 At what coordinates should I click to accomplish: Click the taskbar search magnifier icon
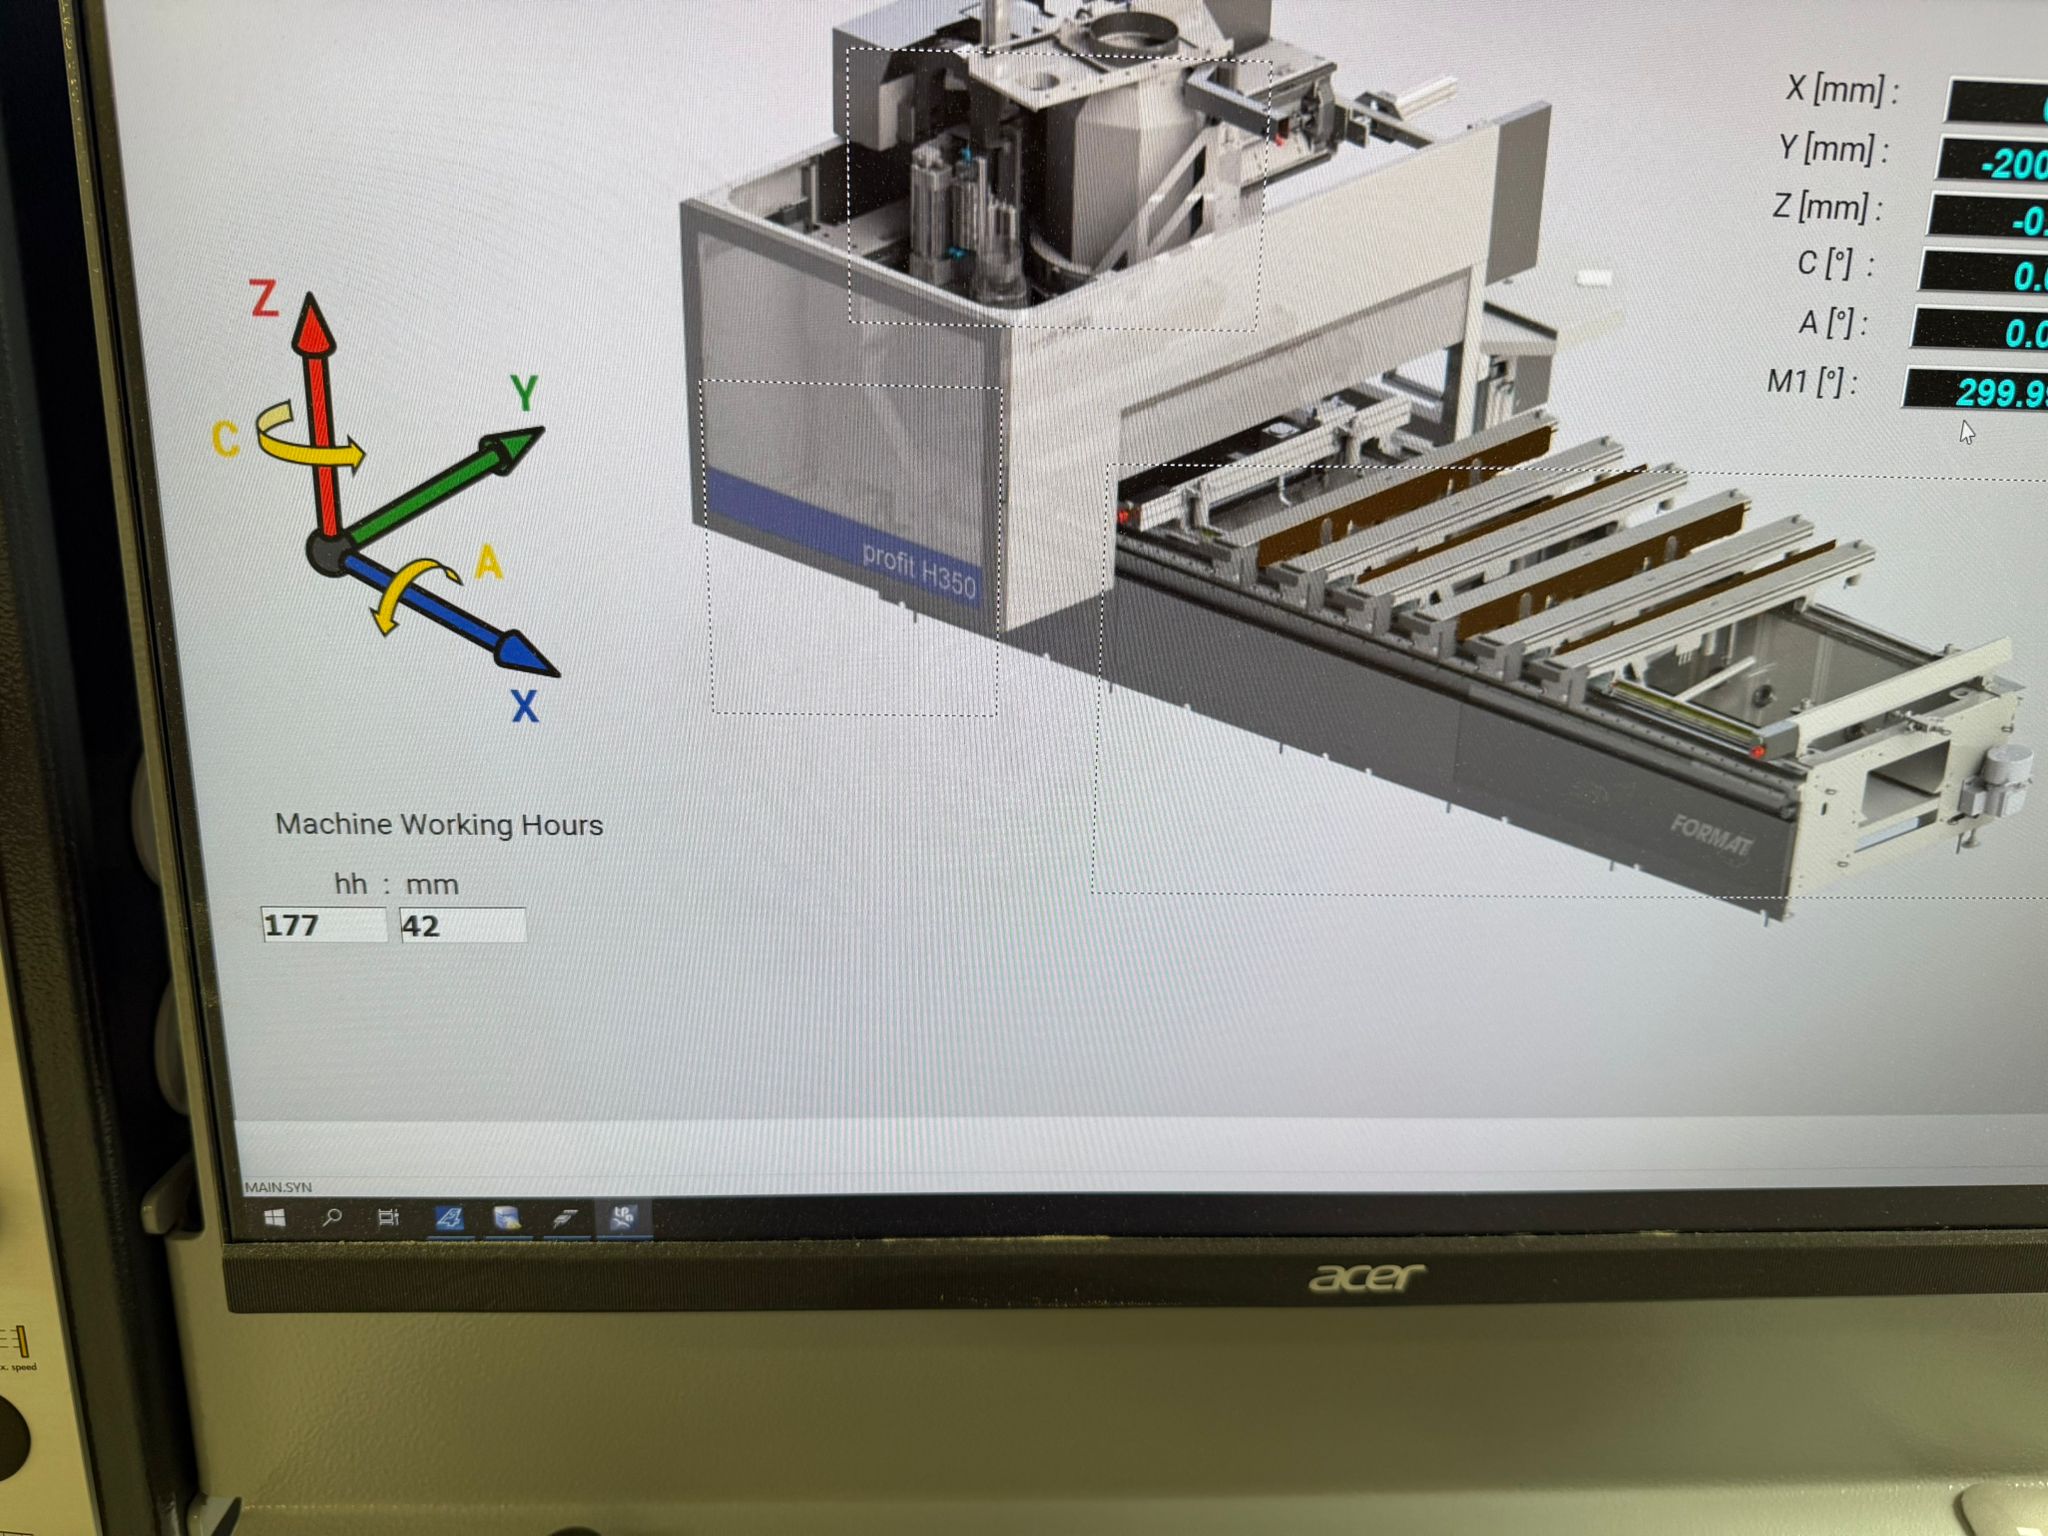click(x=331, y=1217)
